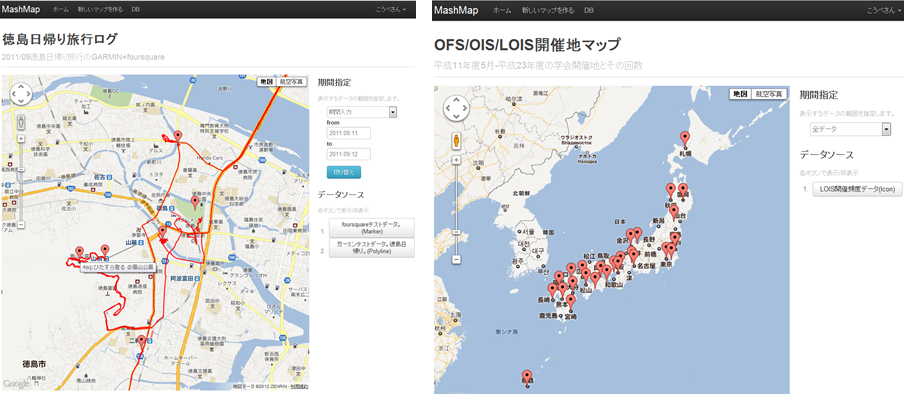Click MashMap brand in right window
Screen dimensions: 904x398
click(456, 10)
